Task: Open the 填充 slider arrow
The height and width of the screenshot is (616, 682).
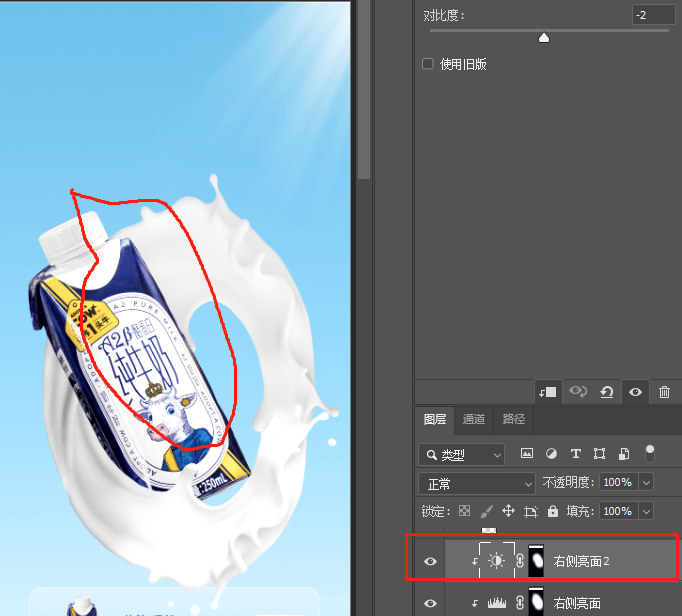Action: coord(646,511)
